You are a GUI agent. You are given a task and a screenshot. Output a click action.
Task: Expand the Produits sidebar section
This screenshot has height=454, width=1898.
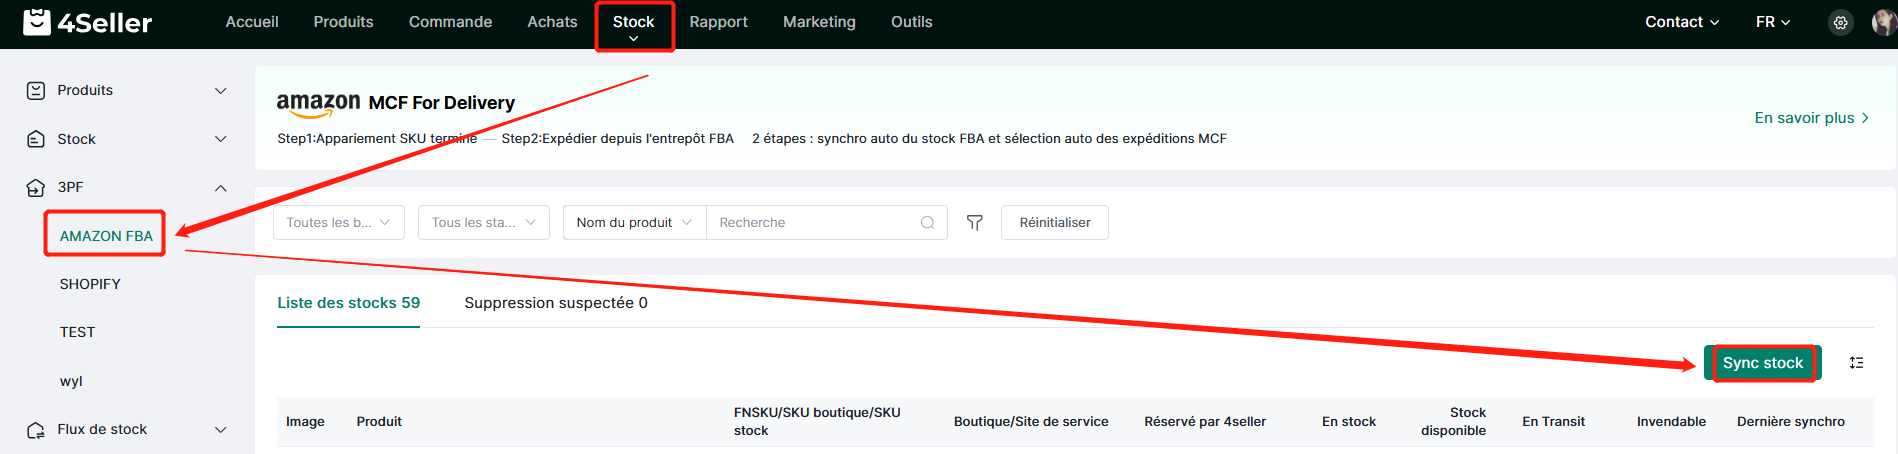(x=221, y=91)
